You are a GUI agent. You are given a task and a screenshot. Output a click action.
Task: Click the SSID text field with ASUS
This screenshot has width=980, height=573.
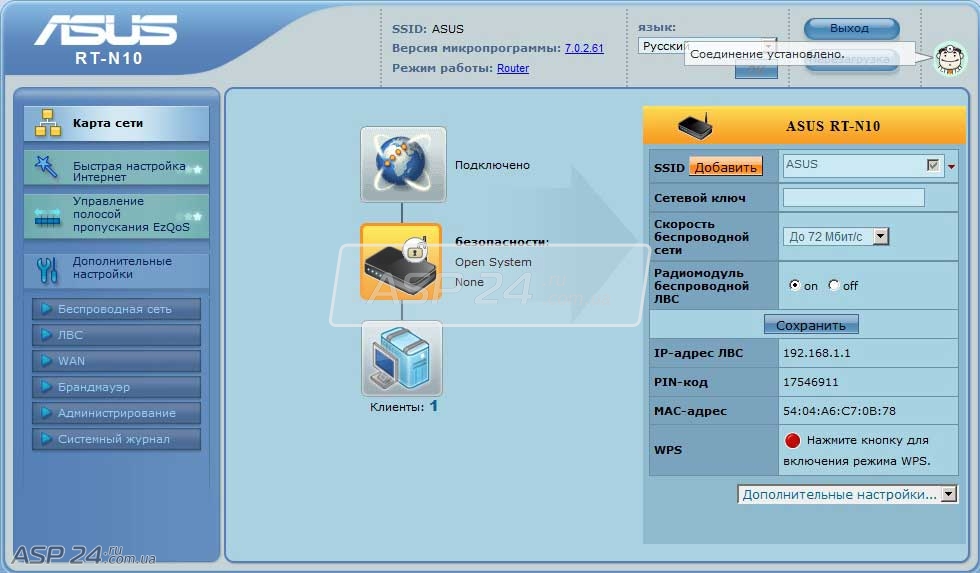coord(862,166)
